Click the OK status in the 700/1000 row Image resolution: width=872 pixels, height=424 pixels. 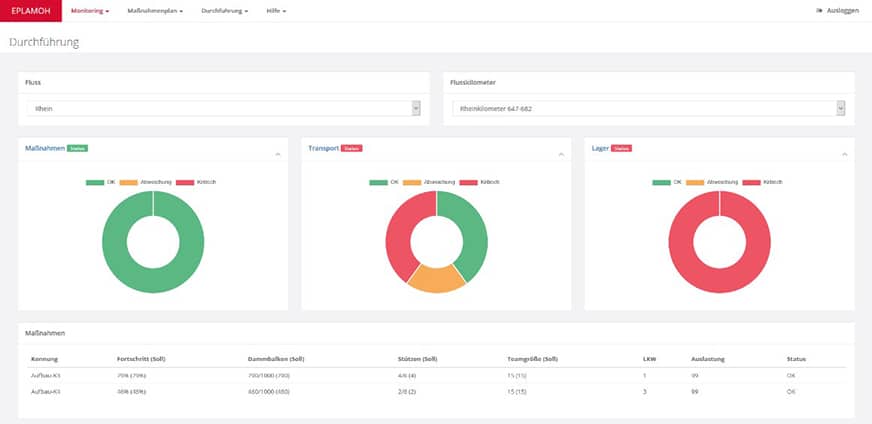point(791,376)
